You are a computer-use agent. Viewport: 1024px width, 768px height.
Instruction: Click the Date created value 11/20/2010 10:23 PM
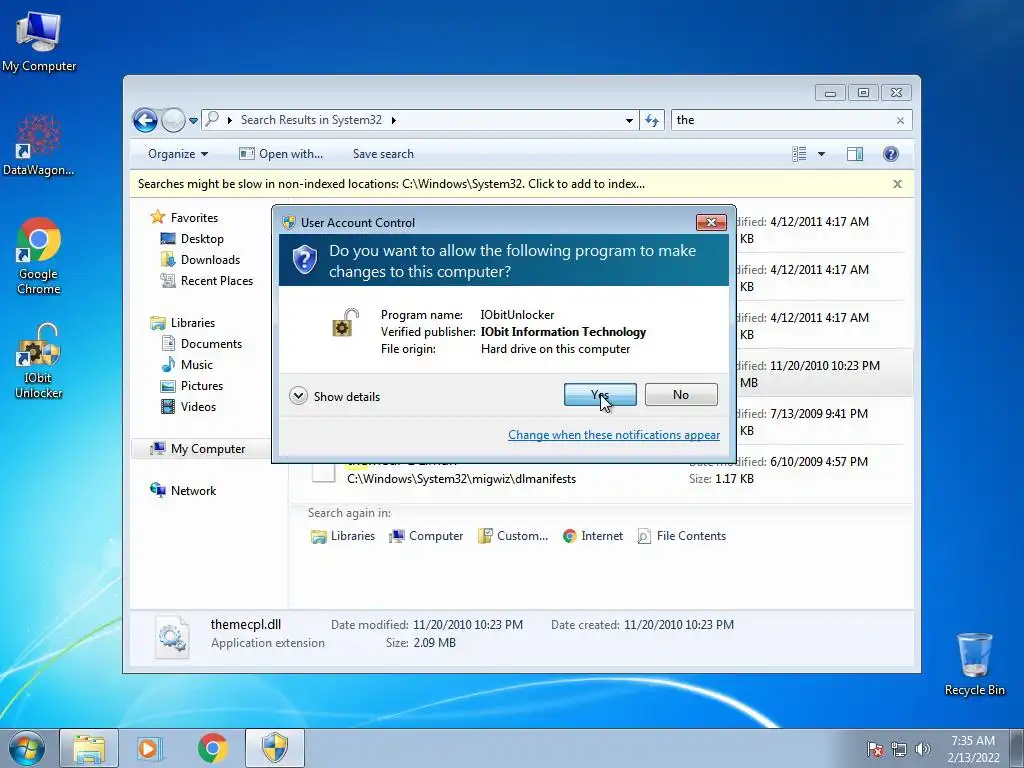(679, 625)
